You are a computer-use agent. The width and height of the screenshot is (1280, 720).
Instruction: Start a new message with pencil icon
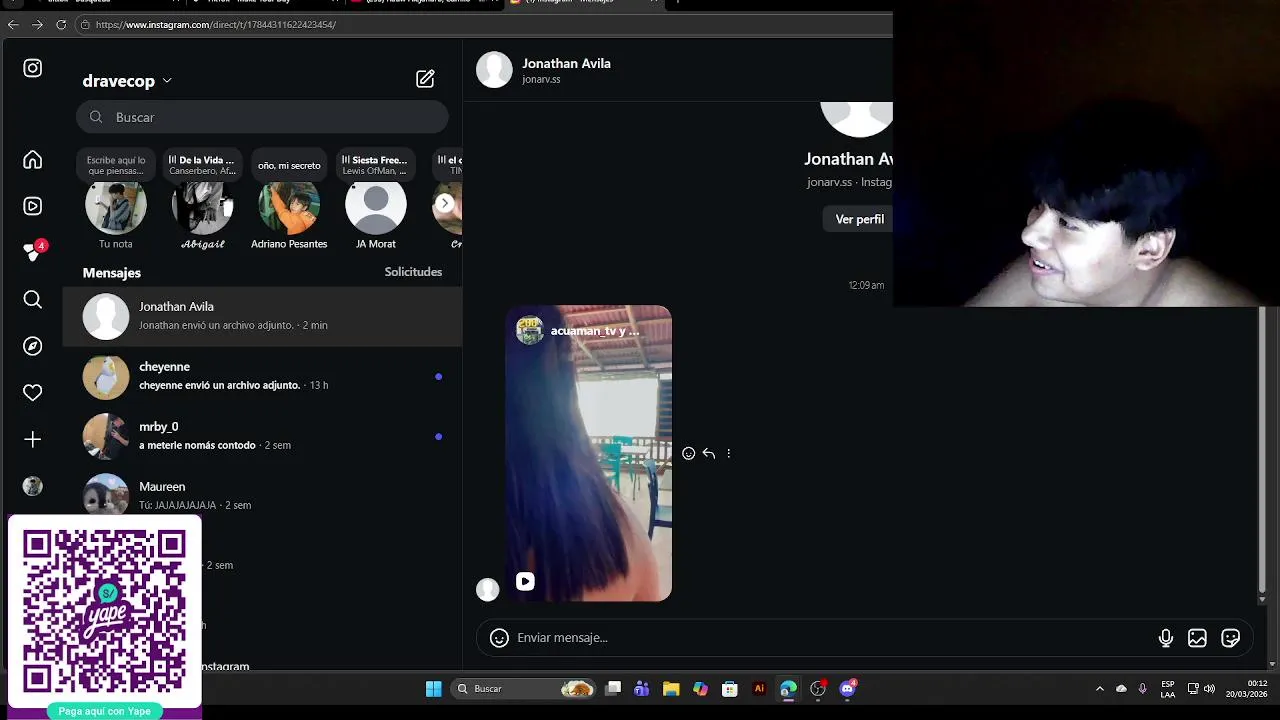click(x=425, y=79)
